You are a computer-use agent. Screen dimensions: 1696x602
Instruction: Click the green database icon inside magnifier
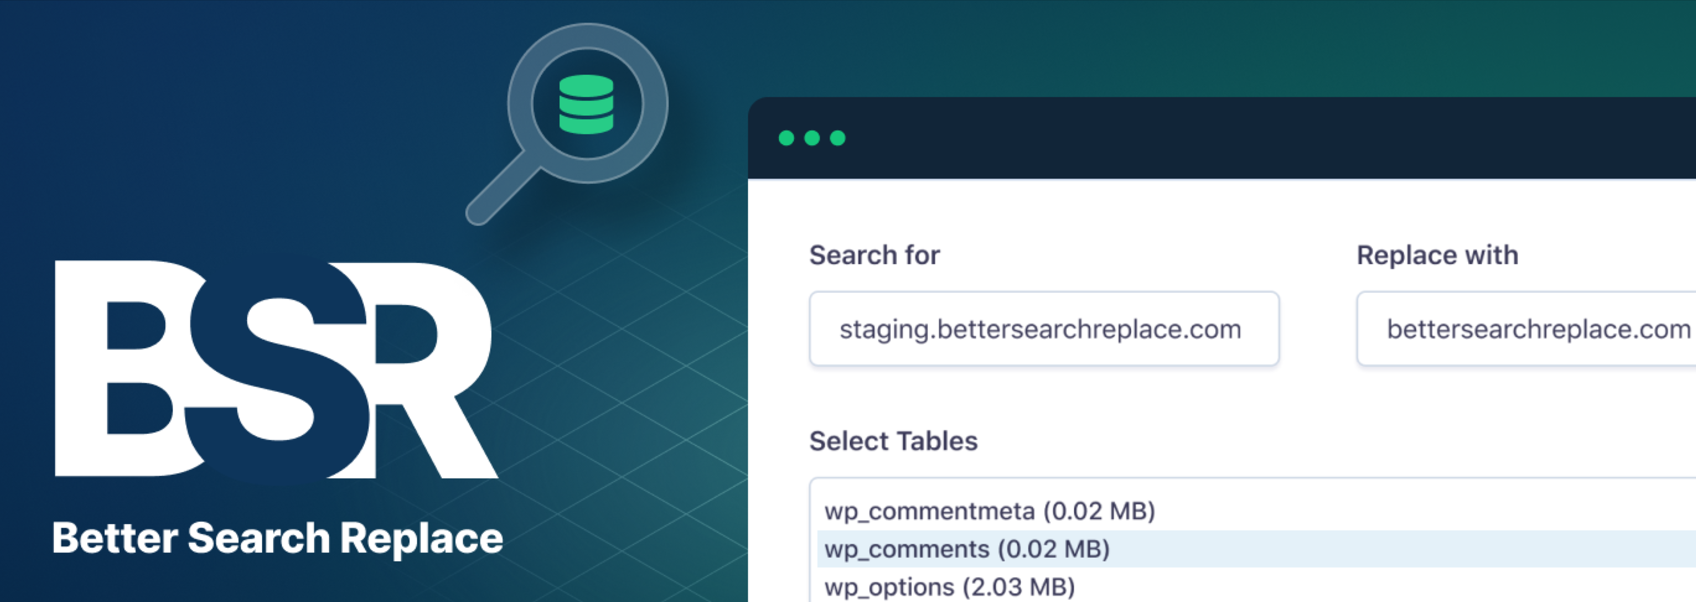(586, 104)
